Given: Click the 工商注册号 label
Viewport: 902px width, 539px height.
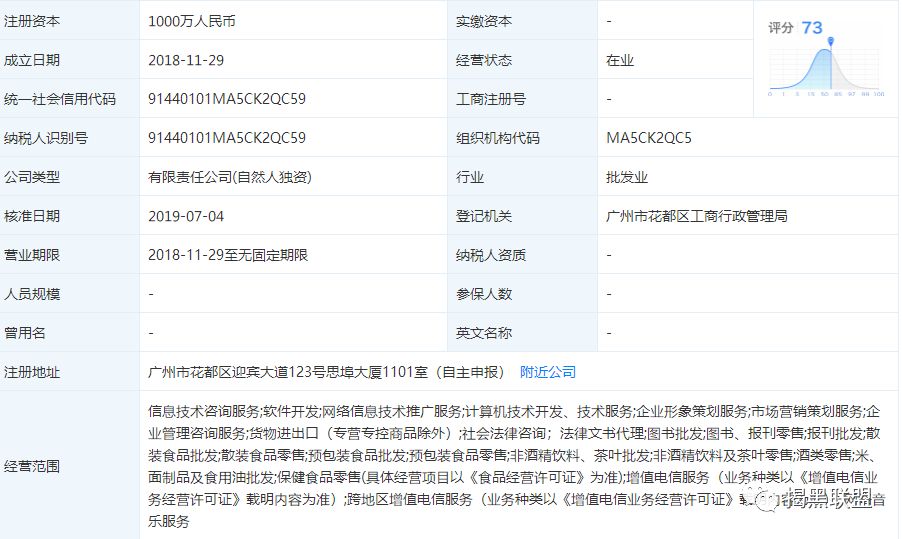Looking at the screenshot, I should (x=491, y=99).
